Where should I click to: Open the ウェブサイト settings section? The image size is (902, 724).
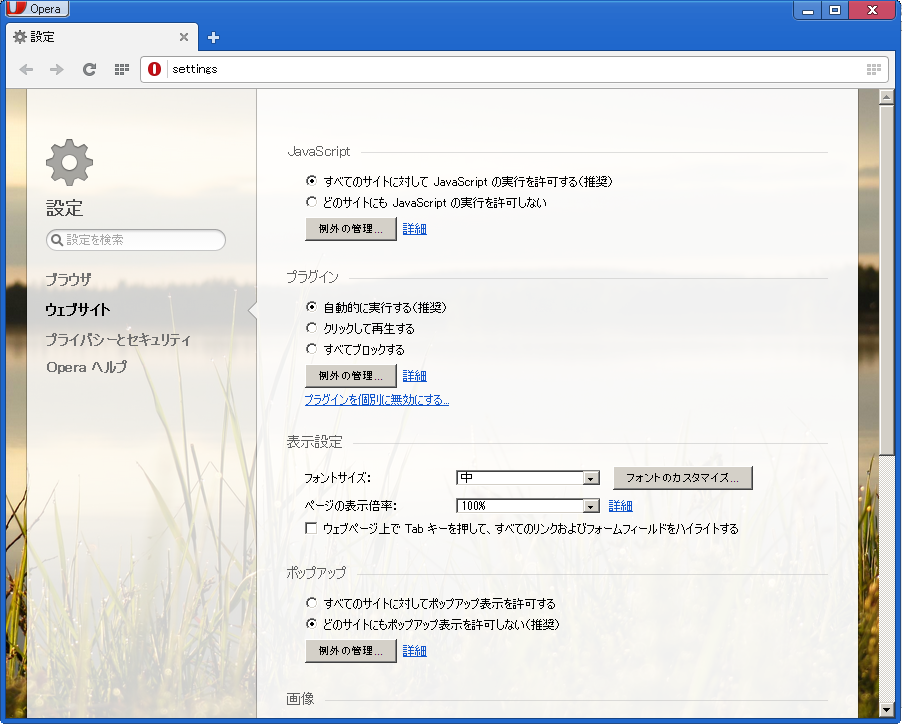[x=78, y=310]
